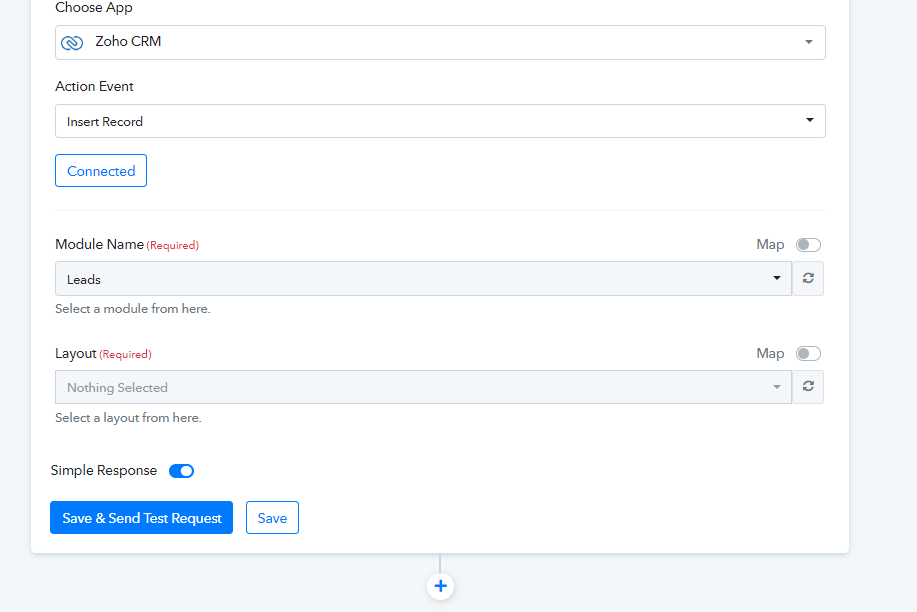
Task: Disable the Simple Response toggle
Action: 181,471
